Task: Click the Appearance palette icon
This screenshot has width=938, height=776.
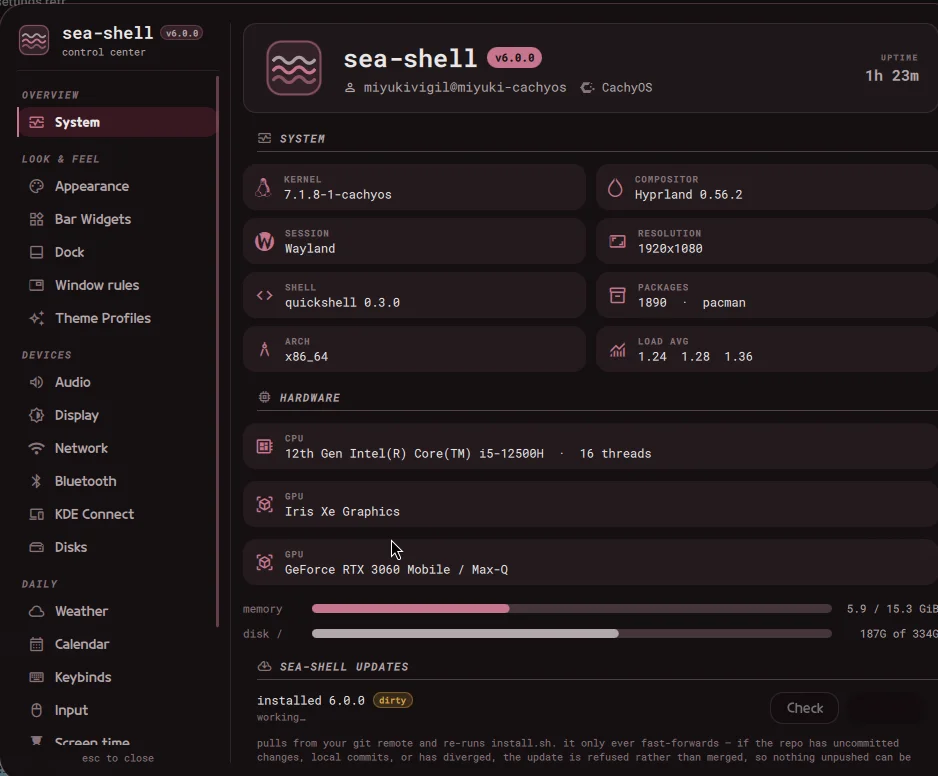Action: 36,186
